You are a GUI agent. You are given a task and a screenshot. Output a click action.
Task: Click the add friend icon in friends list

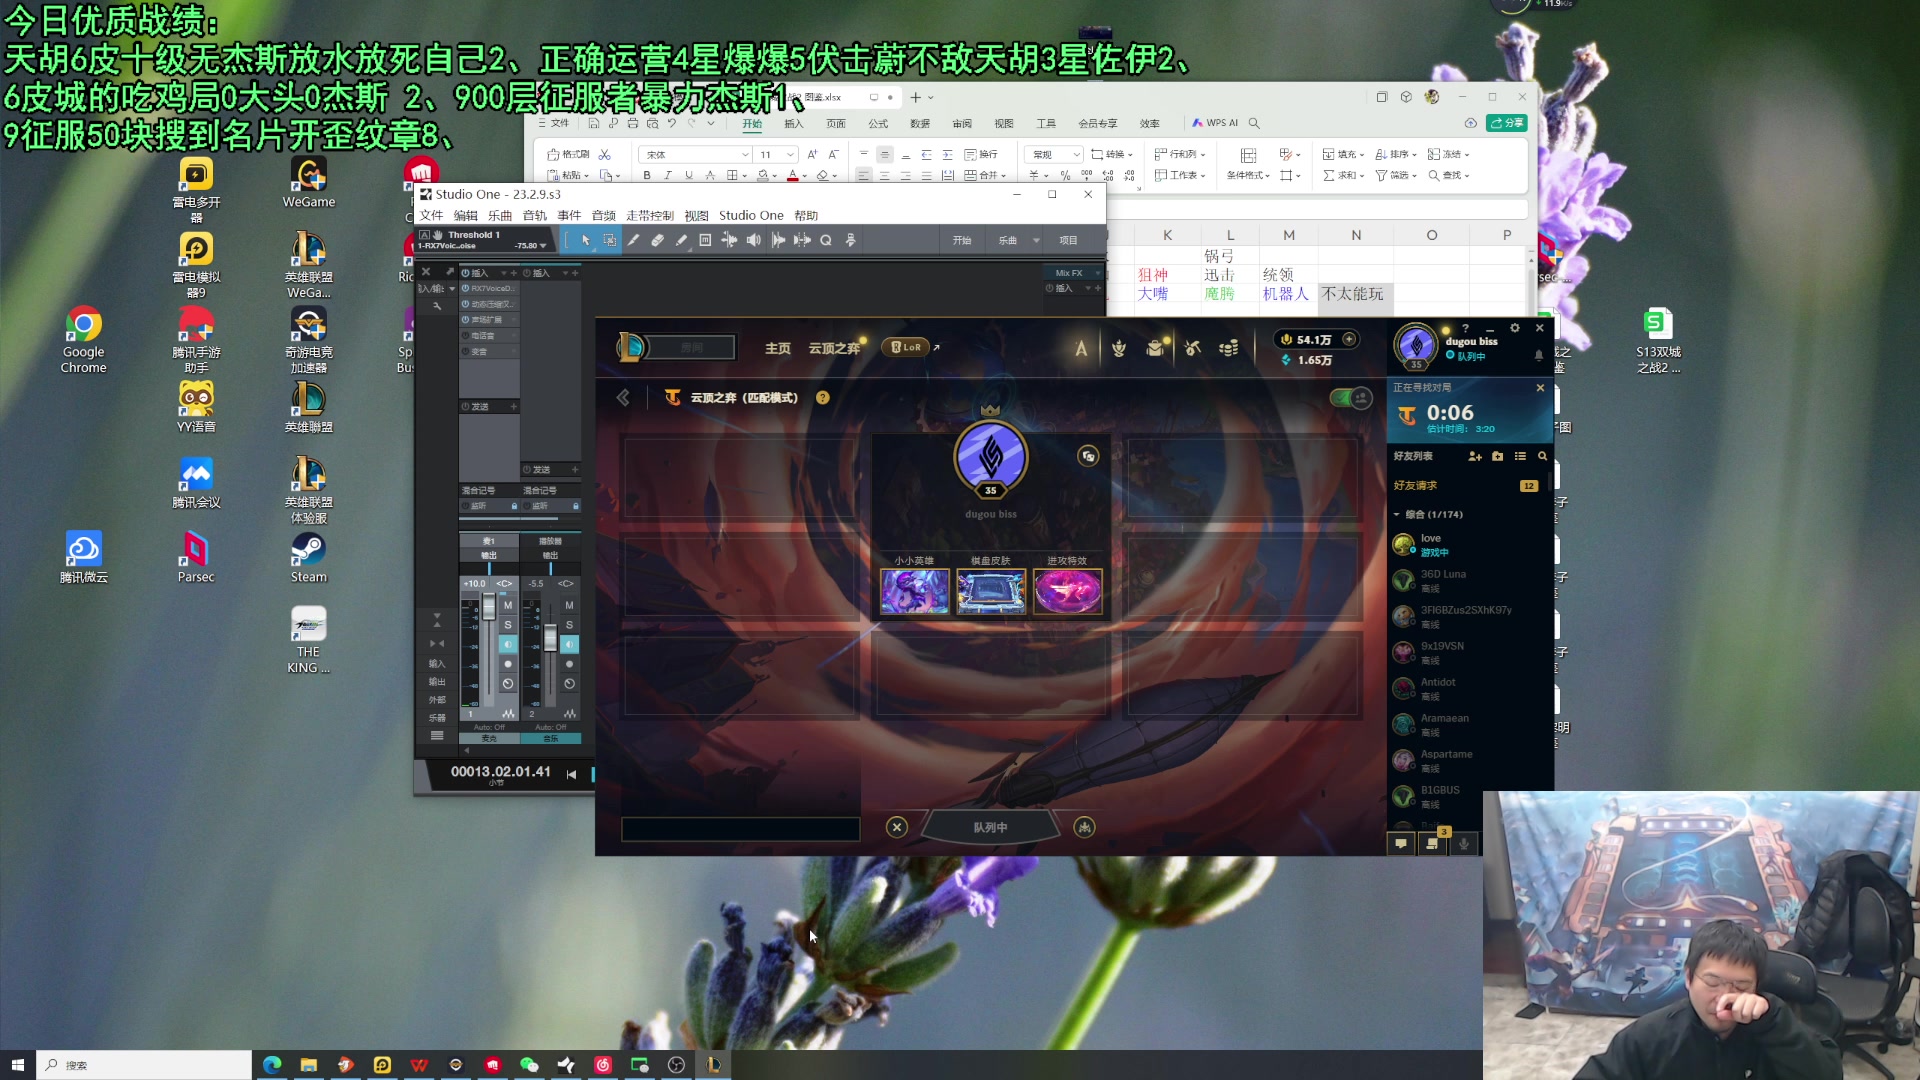pyautogui.click(x=1475, y=456)
